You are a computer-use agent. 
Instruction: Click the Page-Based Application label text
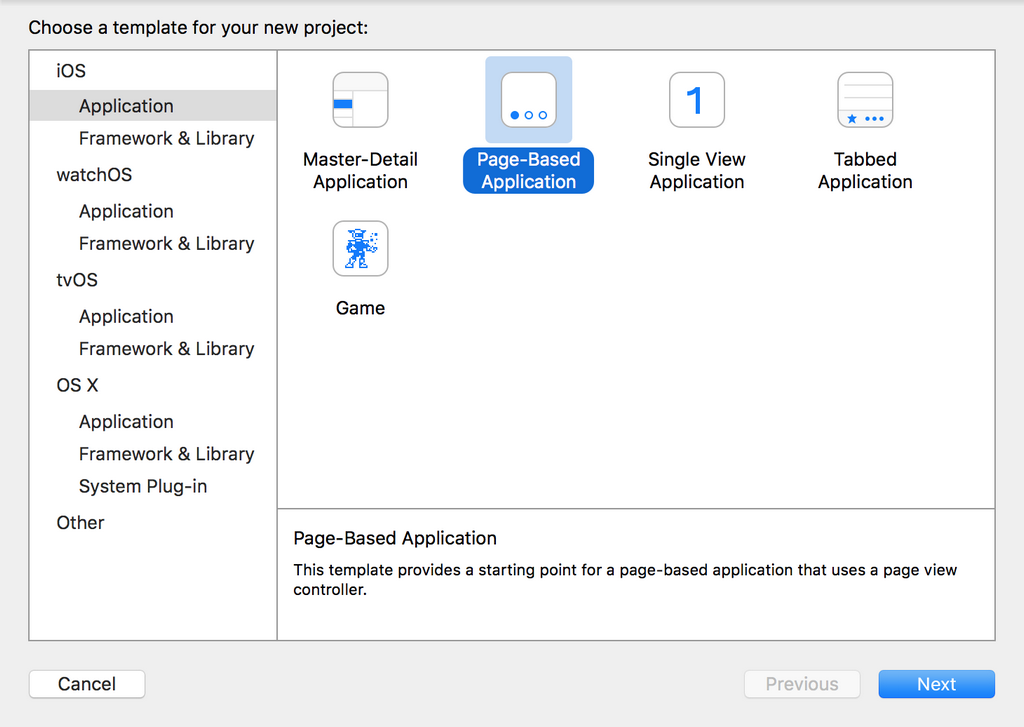tap(528, 171)
